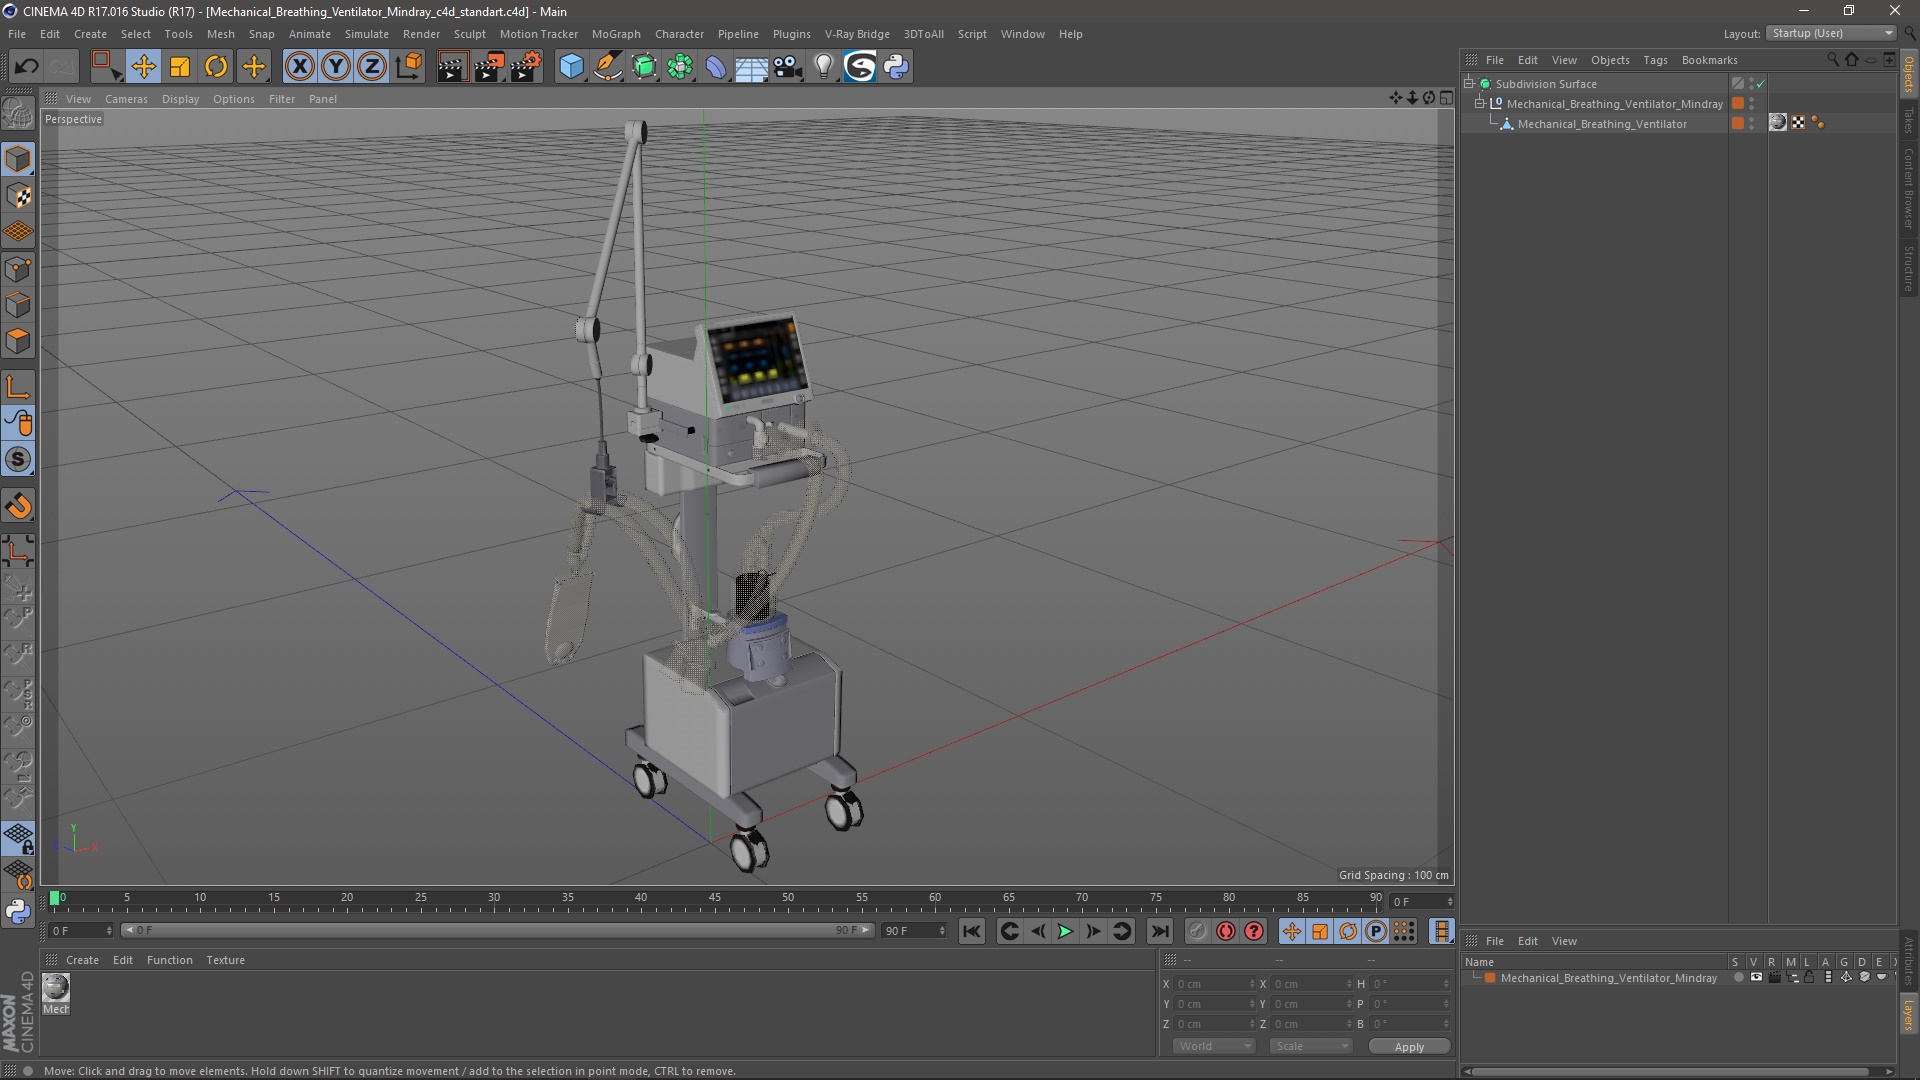Click the Python script icon in toolbar

click(x=897, y=67)
